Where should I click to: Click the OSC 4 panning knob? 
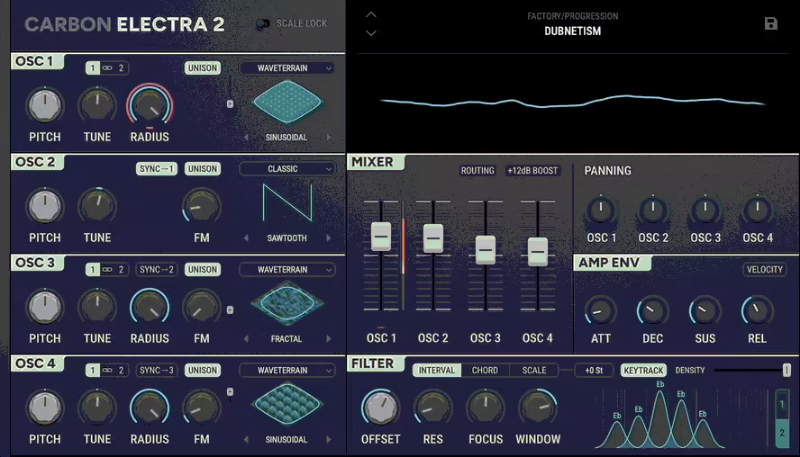coord(757,210)
